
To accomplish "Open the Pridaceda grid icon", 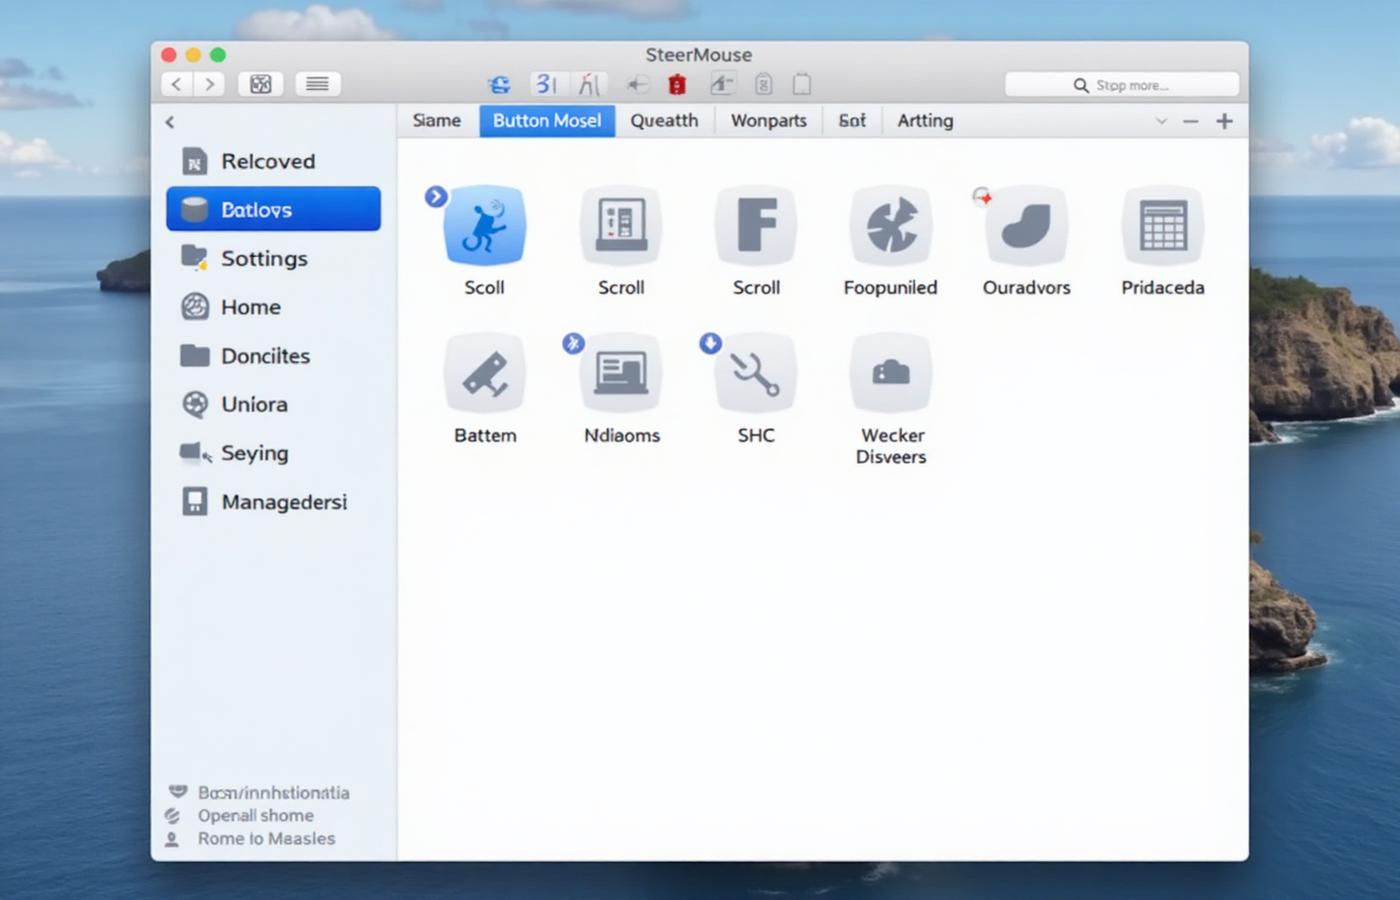I will 1162,226.
